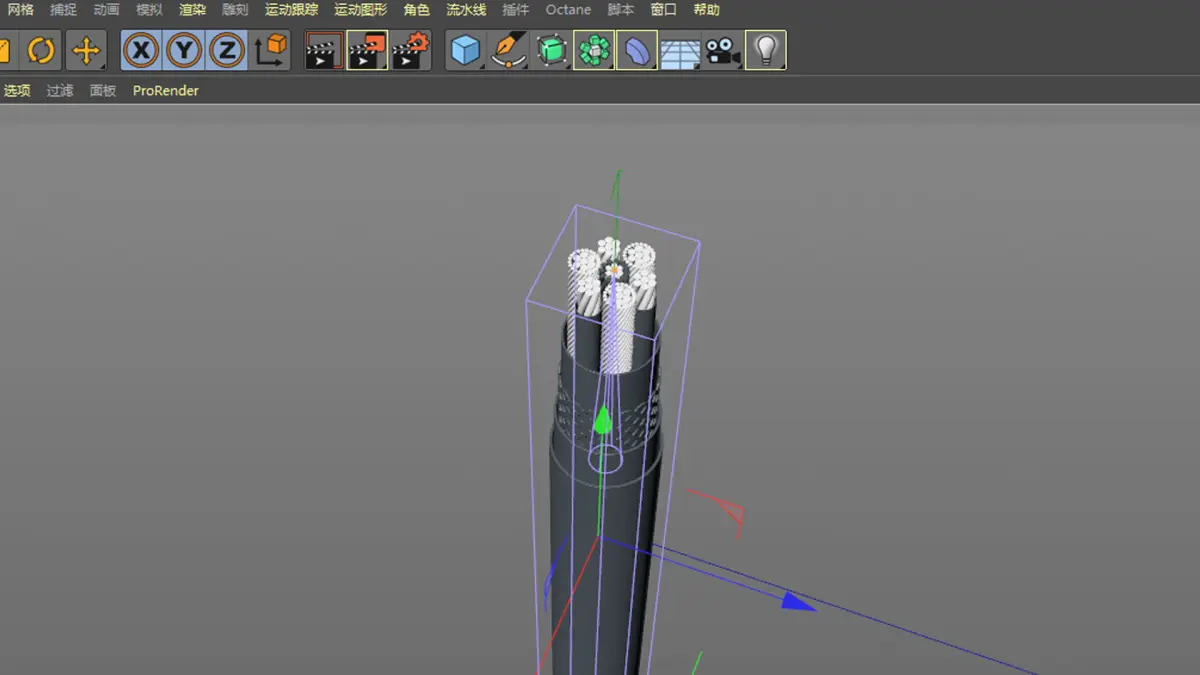Open viewport ProRender menu
This screenshot has height=675, width=1200.
tap(166, 91)
